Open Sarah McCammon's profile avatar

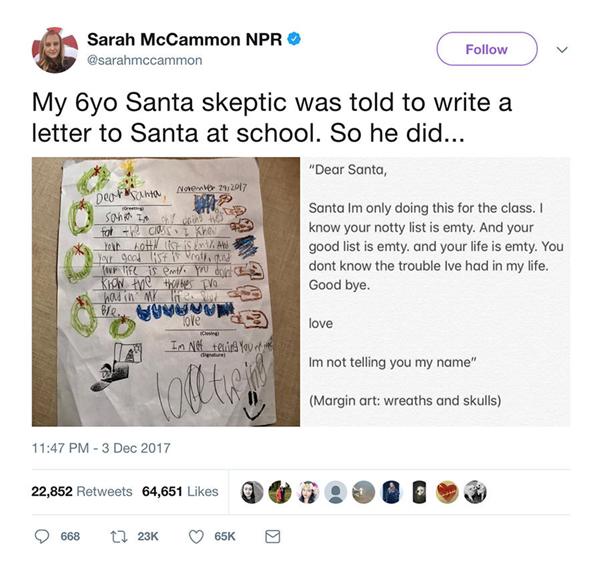pyautogui.click(x=53, y=49)
